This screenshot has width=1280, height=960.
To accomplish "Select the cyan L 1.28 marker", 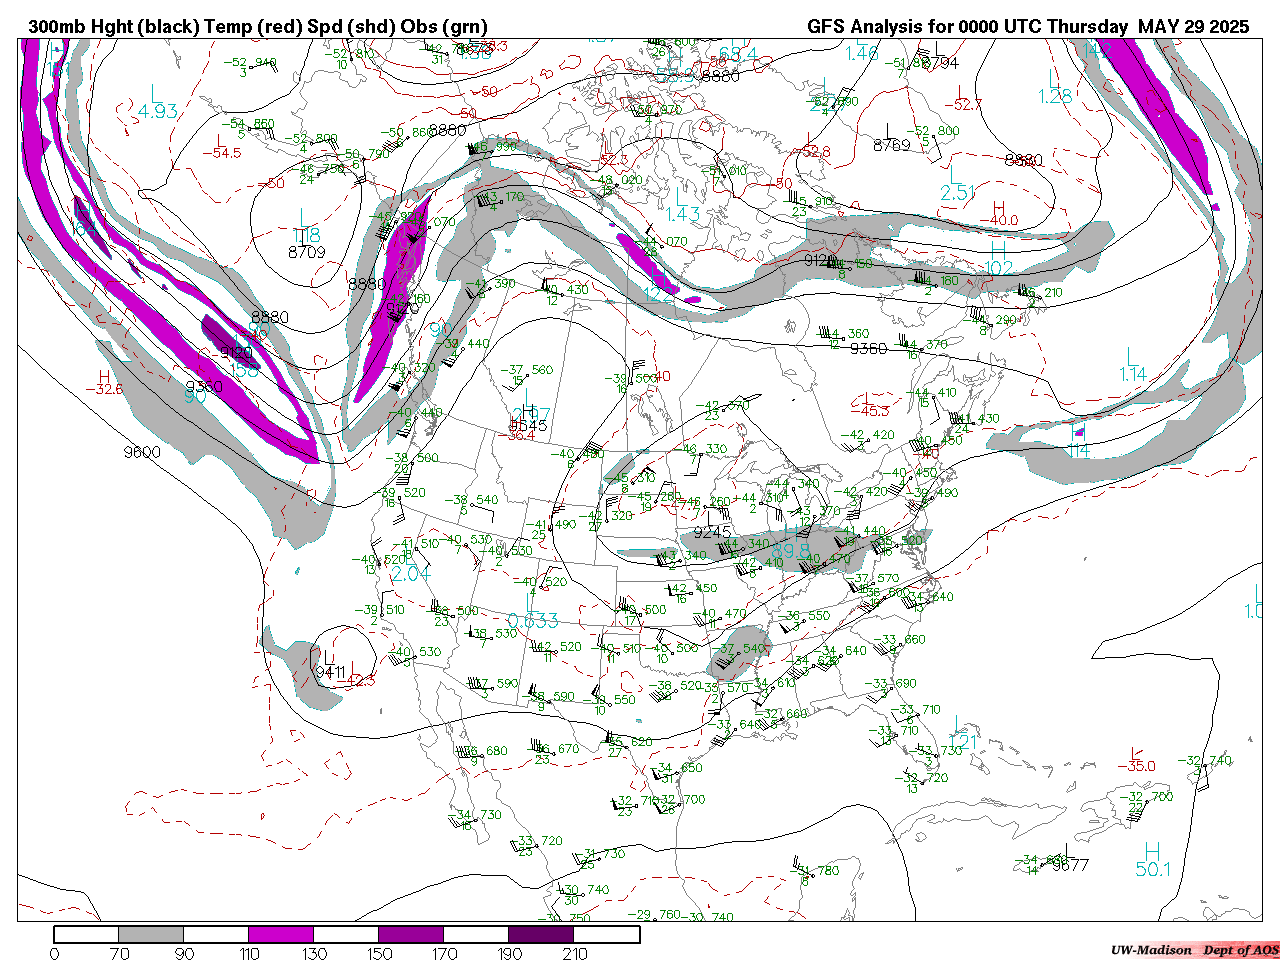I will [1054, 88].
